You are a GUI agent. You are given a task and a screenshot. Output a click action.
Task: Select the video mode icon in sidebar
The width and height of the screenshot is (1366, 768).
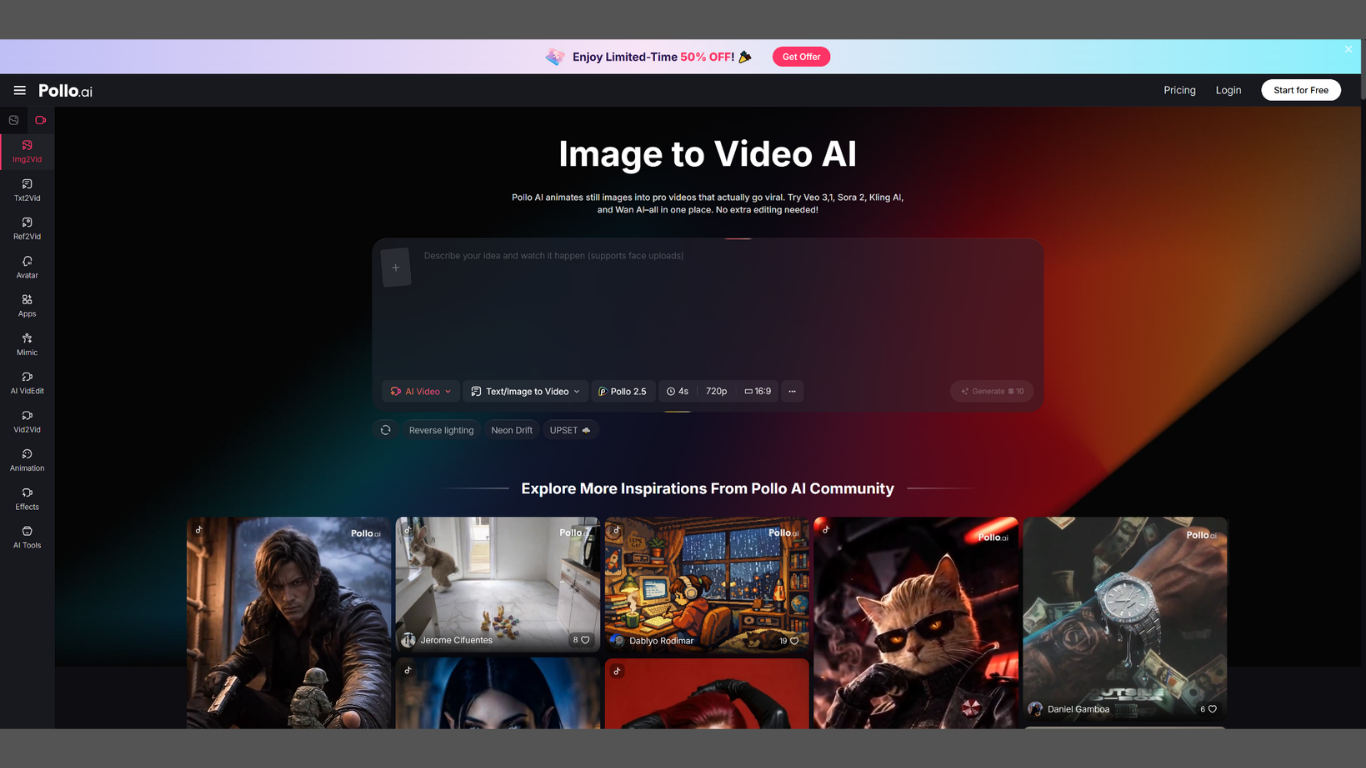point(40,120)
